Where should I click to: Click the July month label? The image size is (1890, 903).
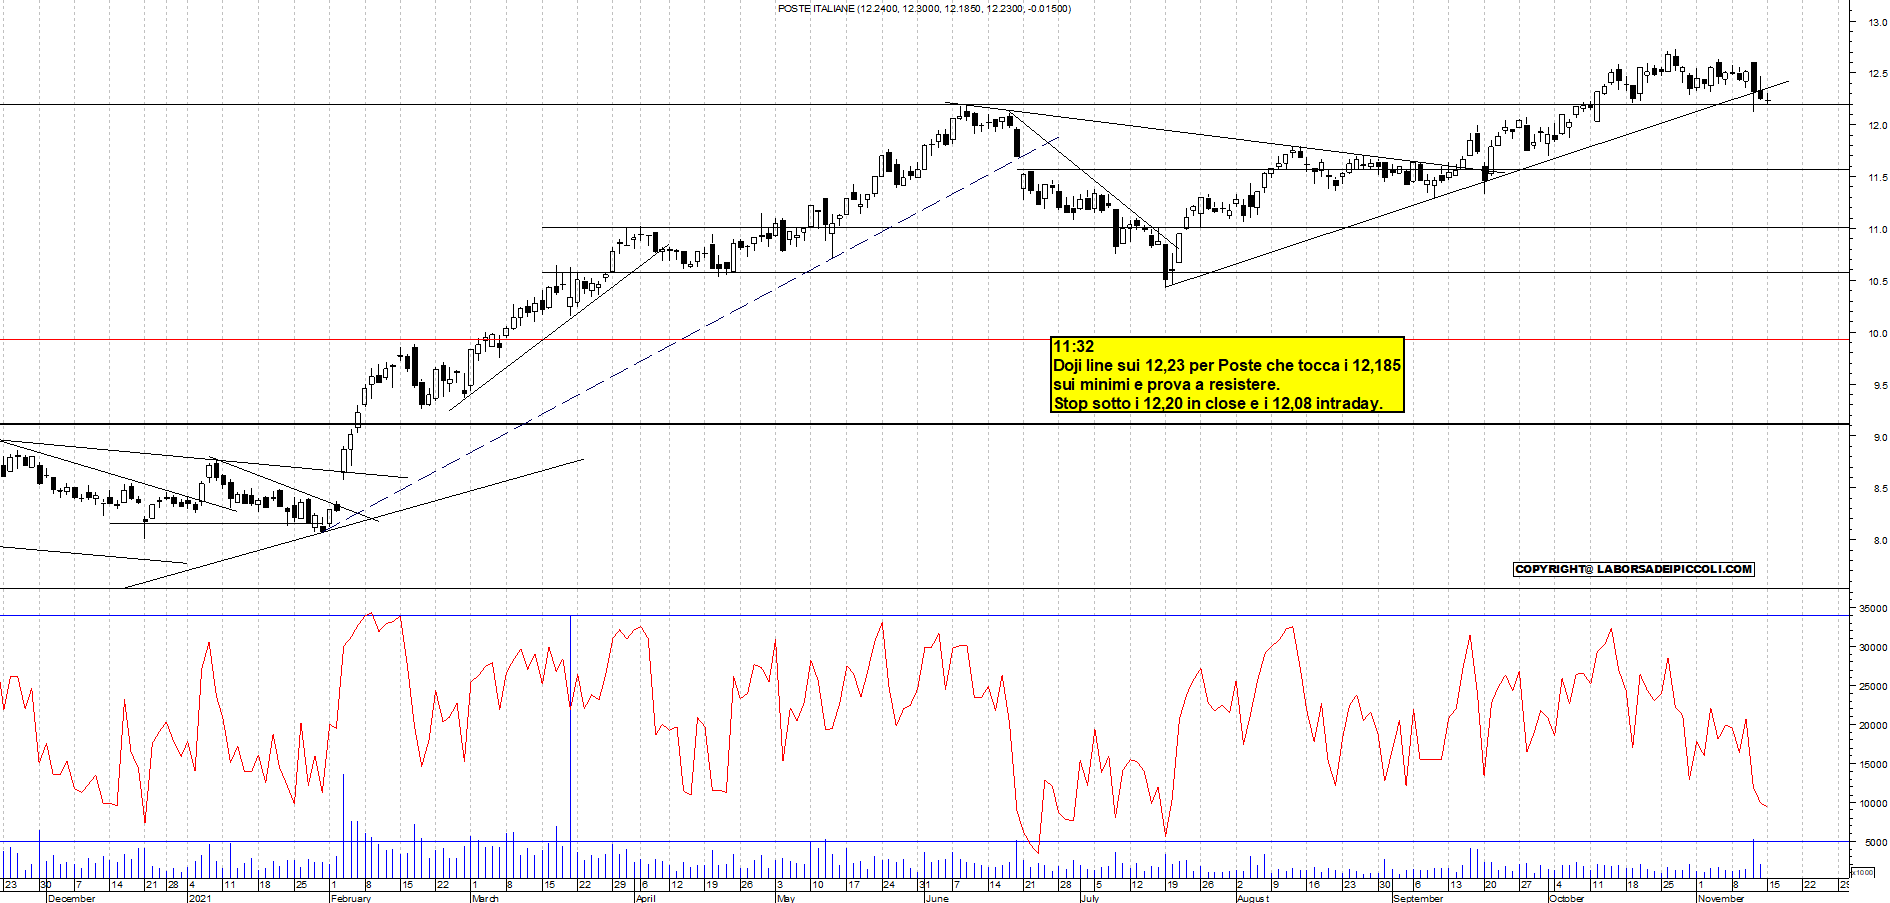click(x=1090, y=898)
